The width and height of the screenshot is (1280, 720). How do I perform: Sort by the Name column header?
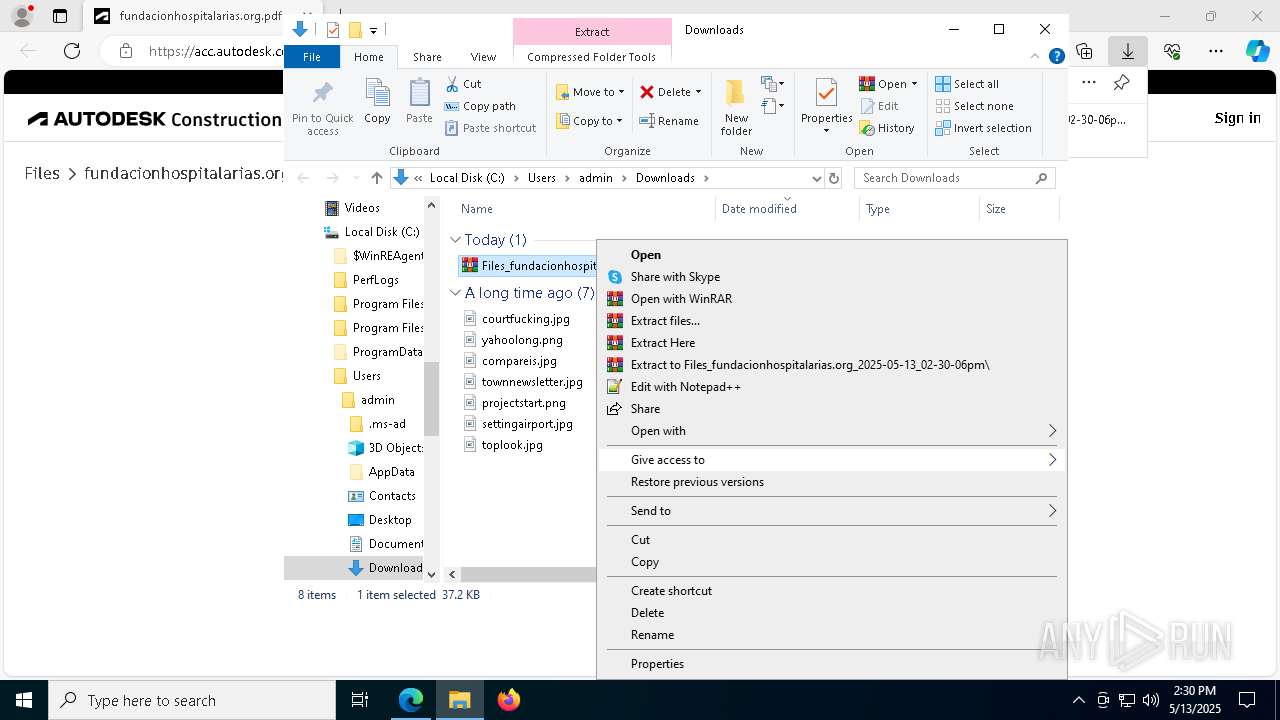(x=477, y=209)
